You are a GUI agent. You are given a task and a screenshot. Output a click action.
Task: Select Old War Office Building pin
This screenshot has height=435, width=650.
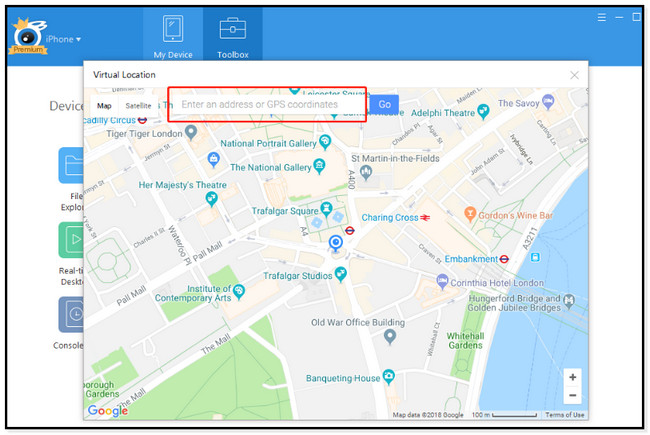click(x=390, y=336)
